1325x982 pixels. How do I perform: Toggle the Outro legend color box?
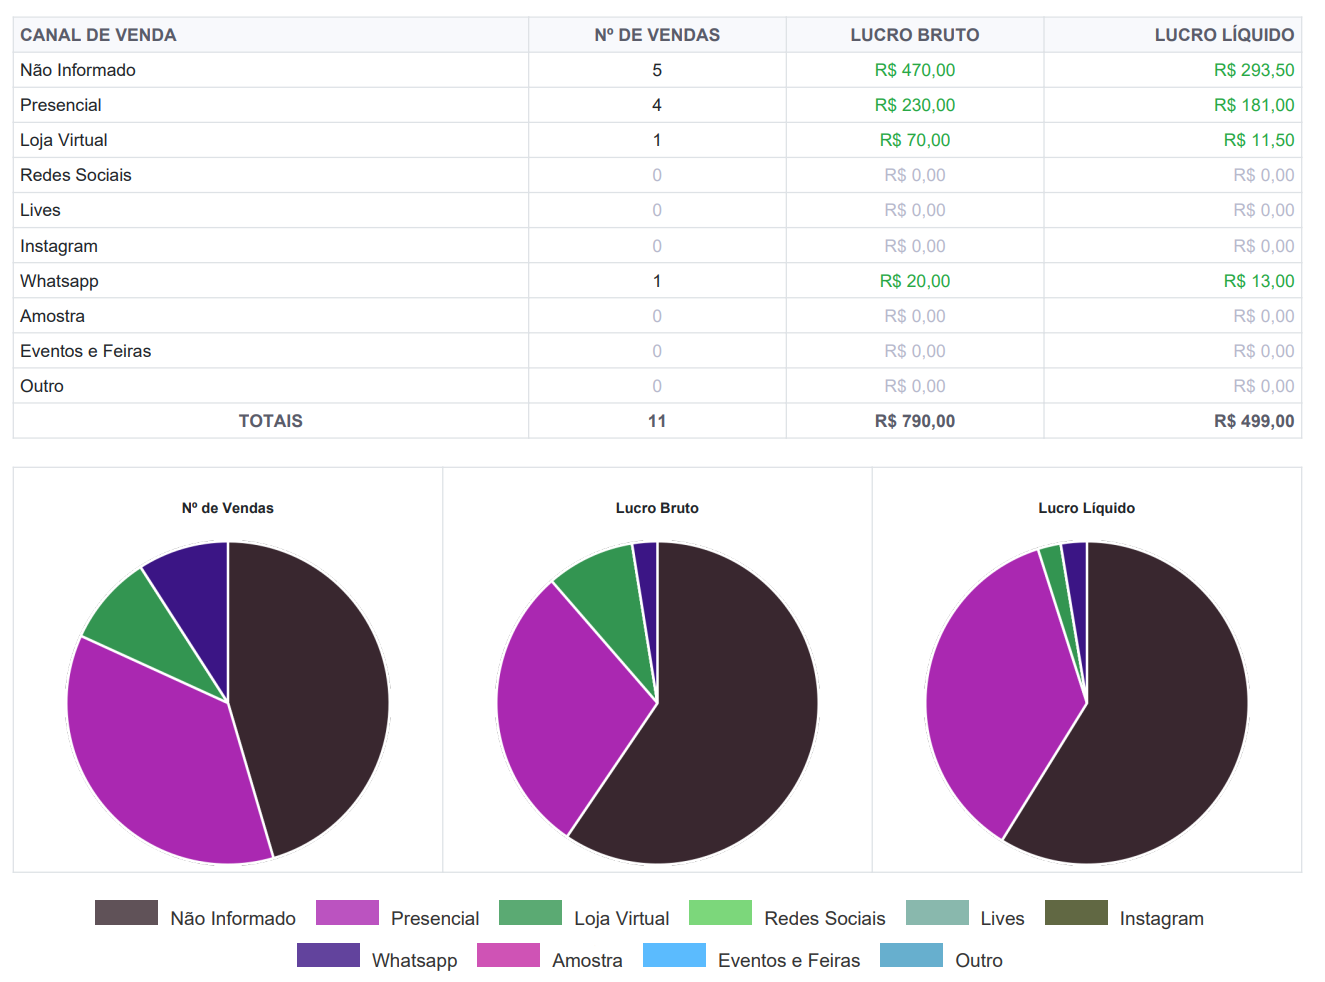tap(911, 955)
